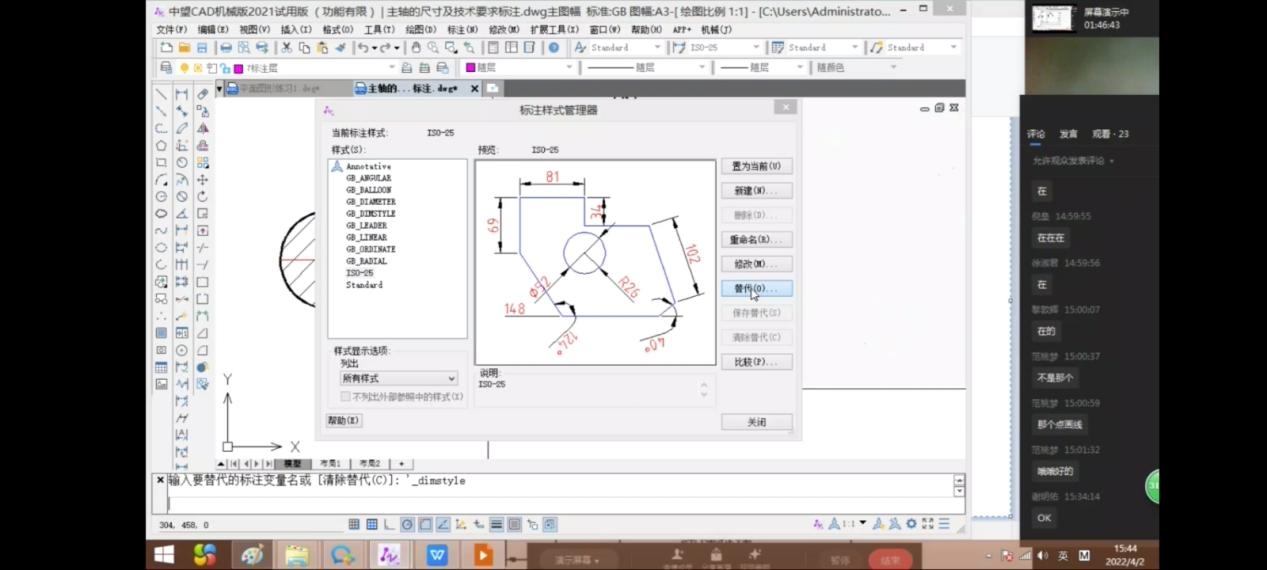Open the 标注(N) menu
1267x570 pixels.
click(x=462, y=30)
